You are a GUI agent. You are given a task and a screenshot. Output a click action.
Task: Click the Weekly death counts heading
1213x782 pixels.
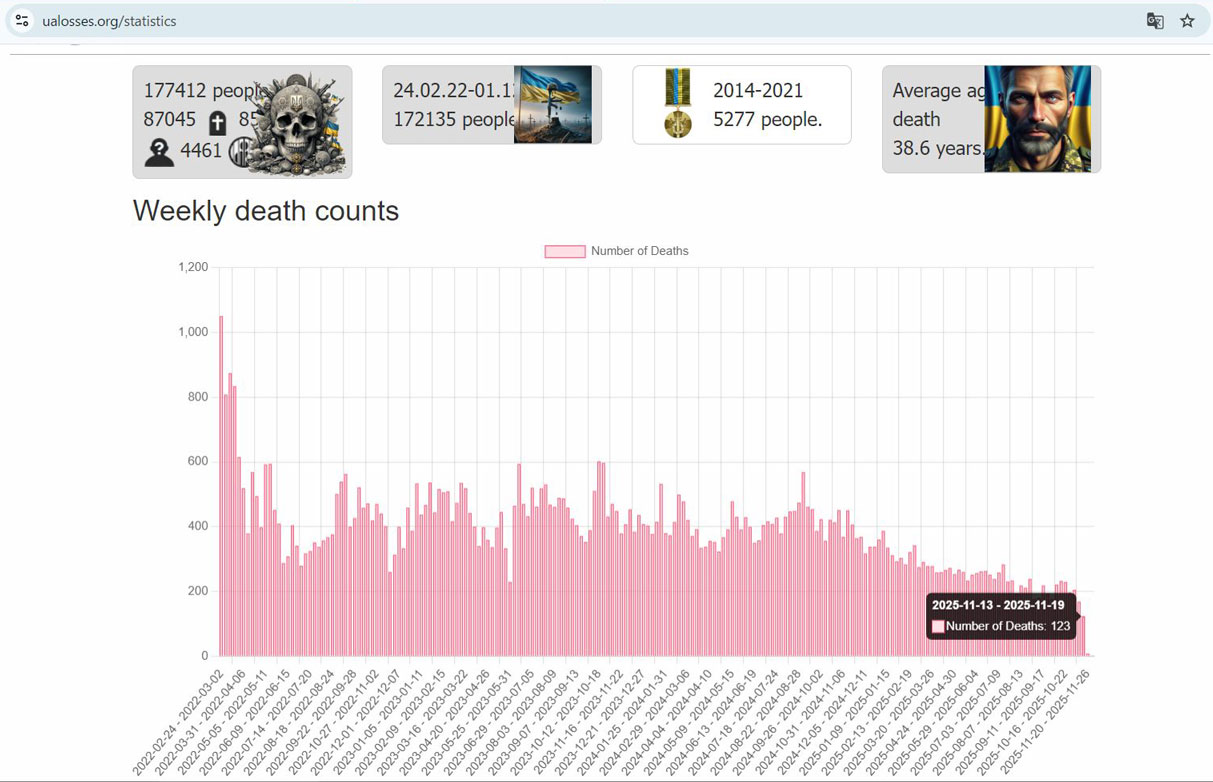click(266, 211)
